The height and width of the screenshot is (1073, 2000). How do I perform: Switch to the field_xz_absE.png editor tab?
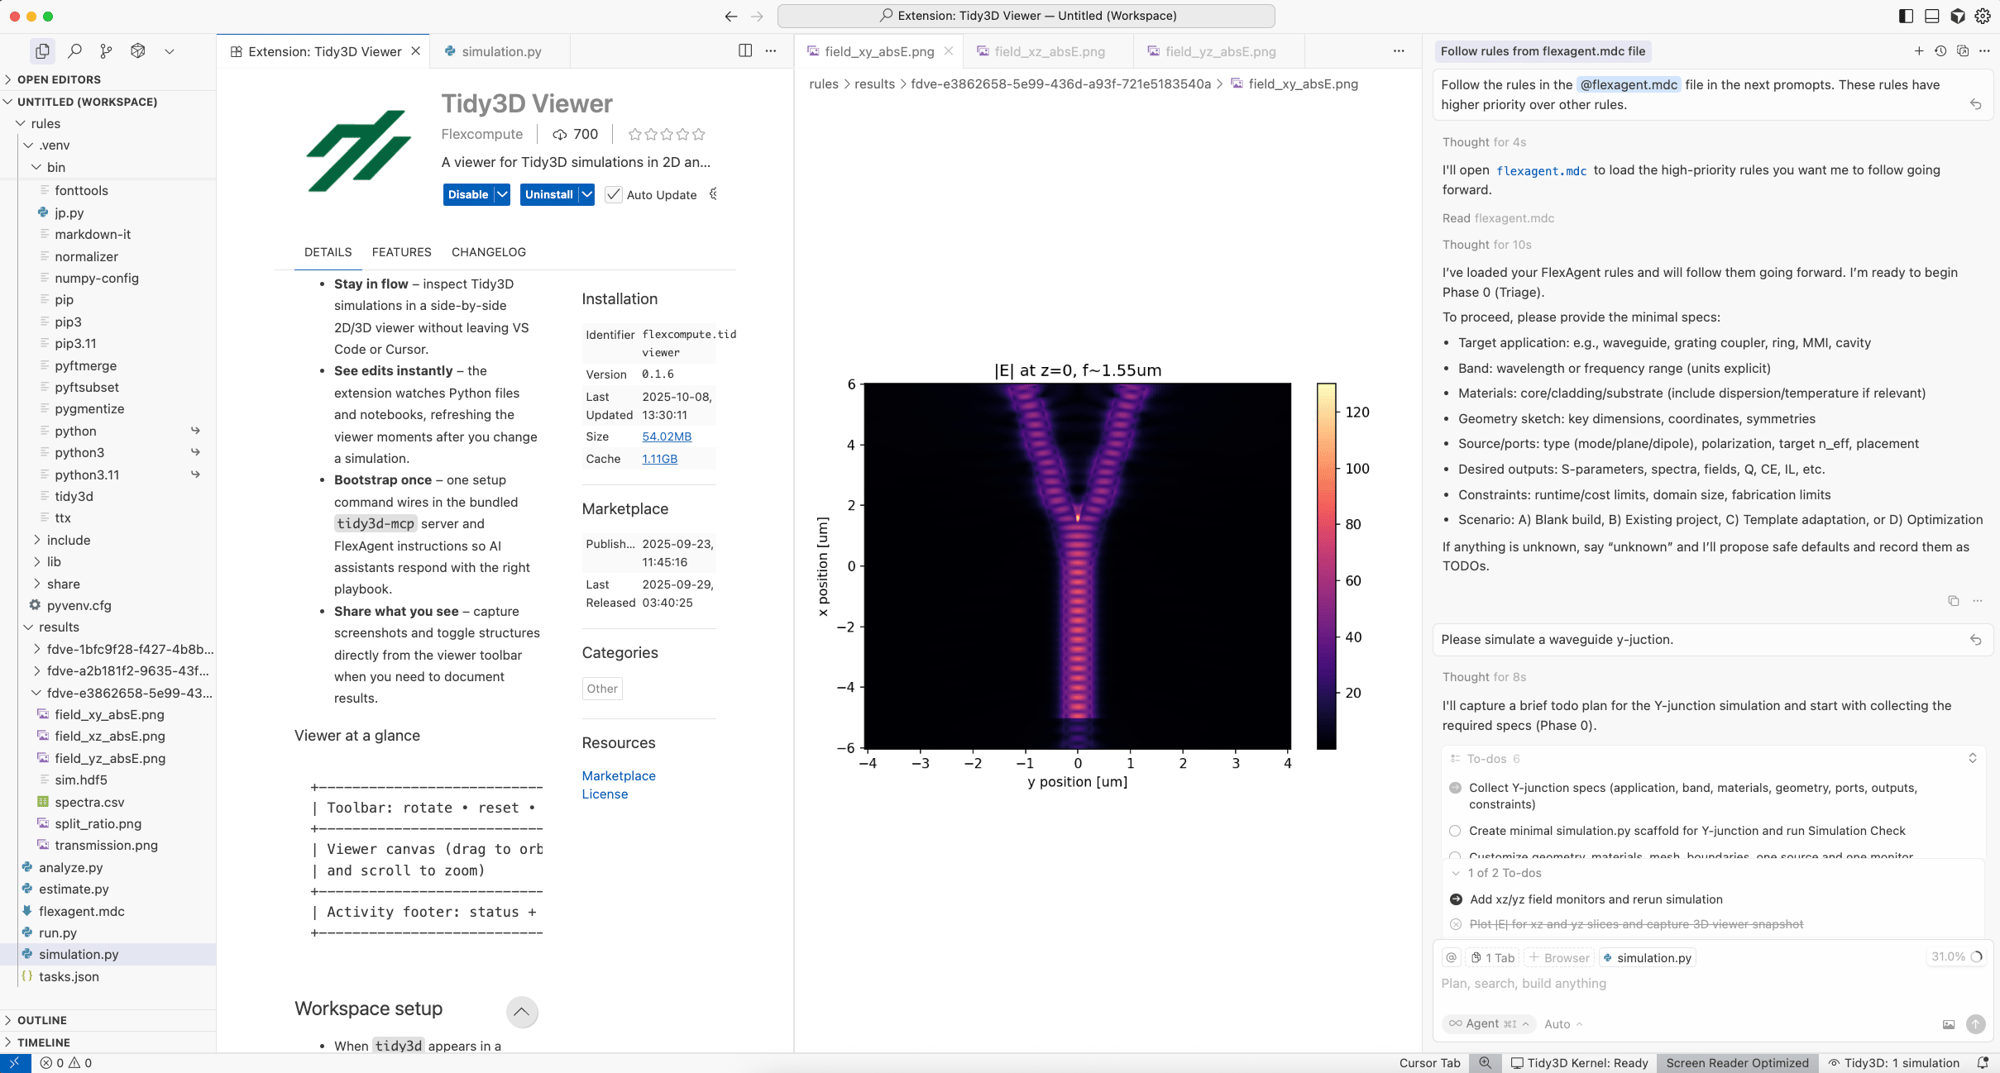(1049, 51)
